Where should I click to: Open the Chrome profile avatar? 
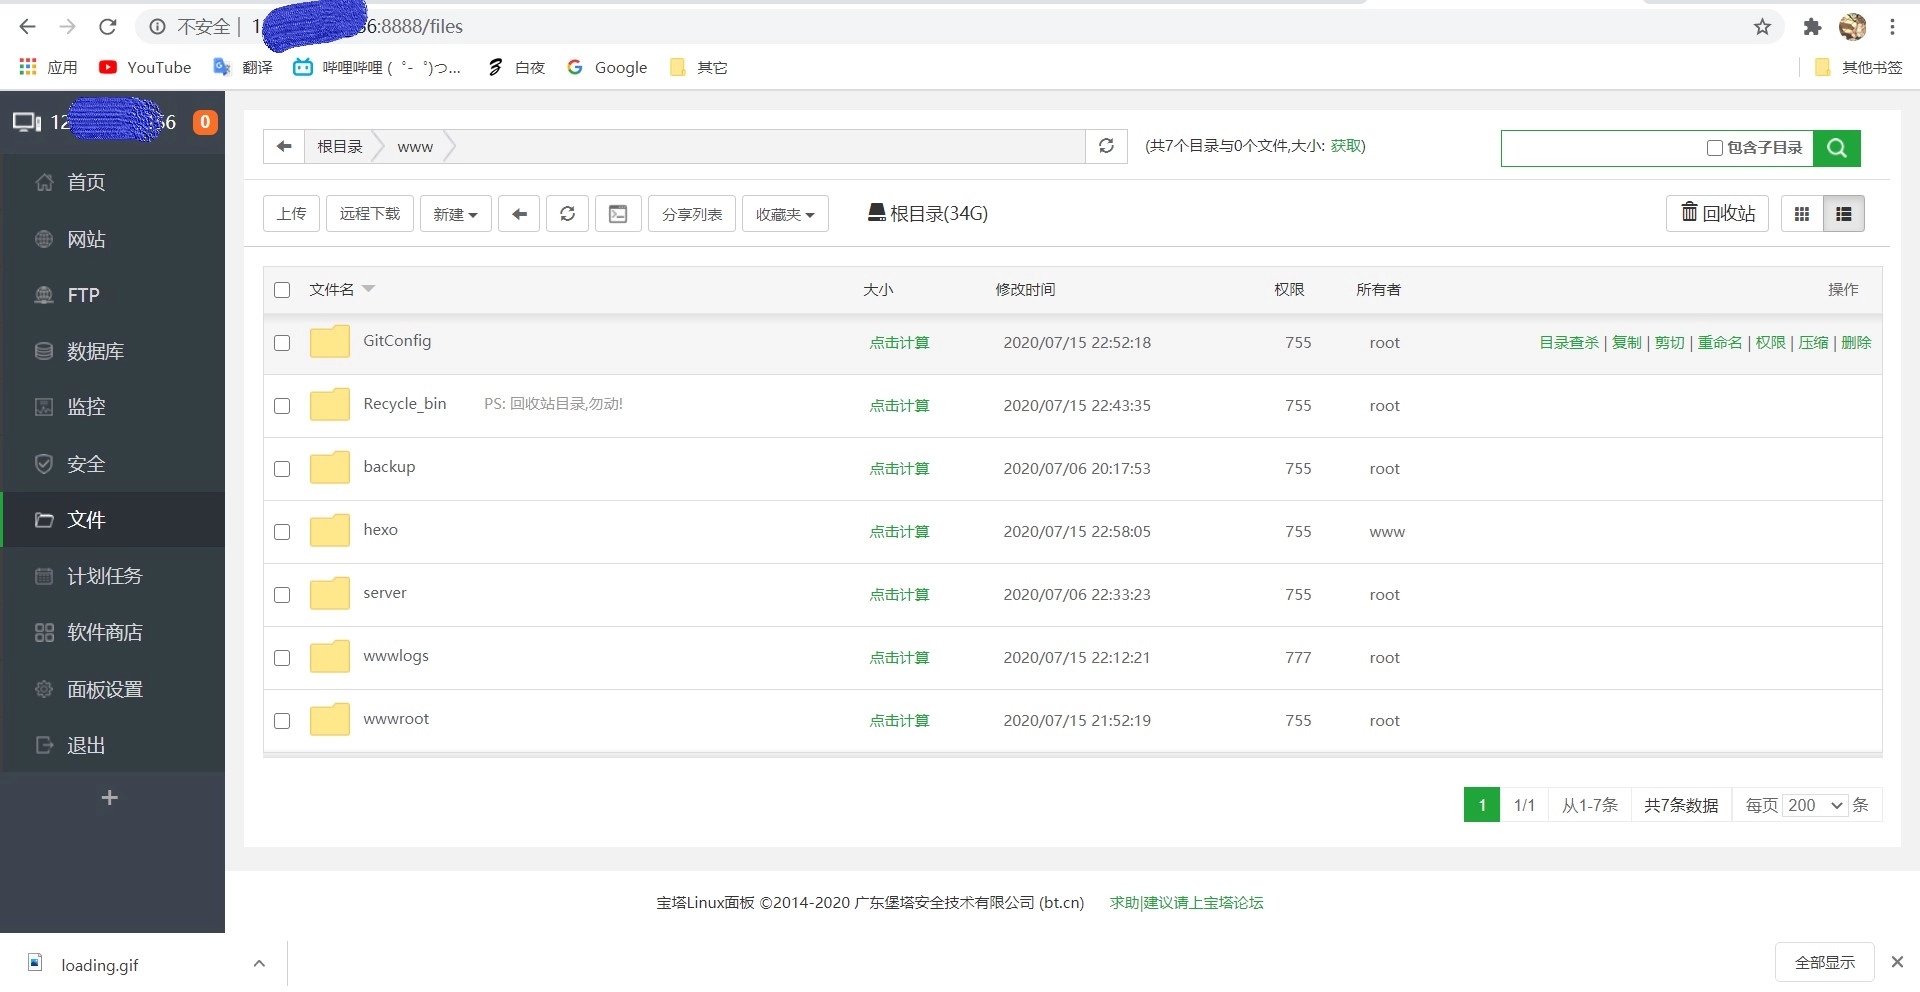[x=1853, y=27]
